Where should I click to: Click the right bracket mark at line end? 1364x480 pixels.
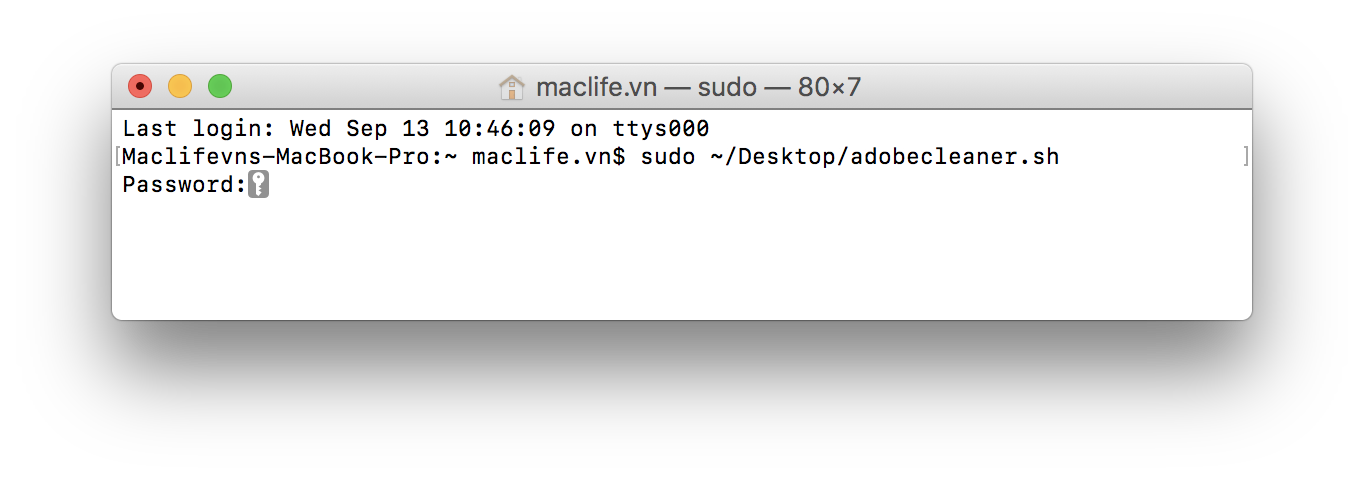1245,157
